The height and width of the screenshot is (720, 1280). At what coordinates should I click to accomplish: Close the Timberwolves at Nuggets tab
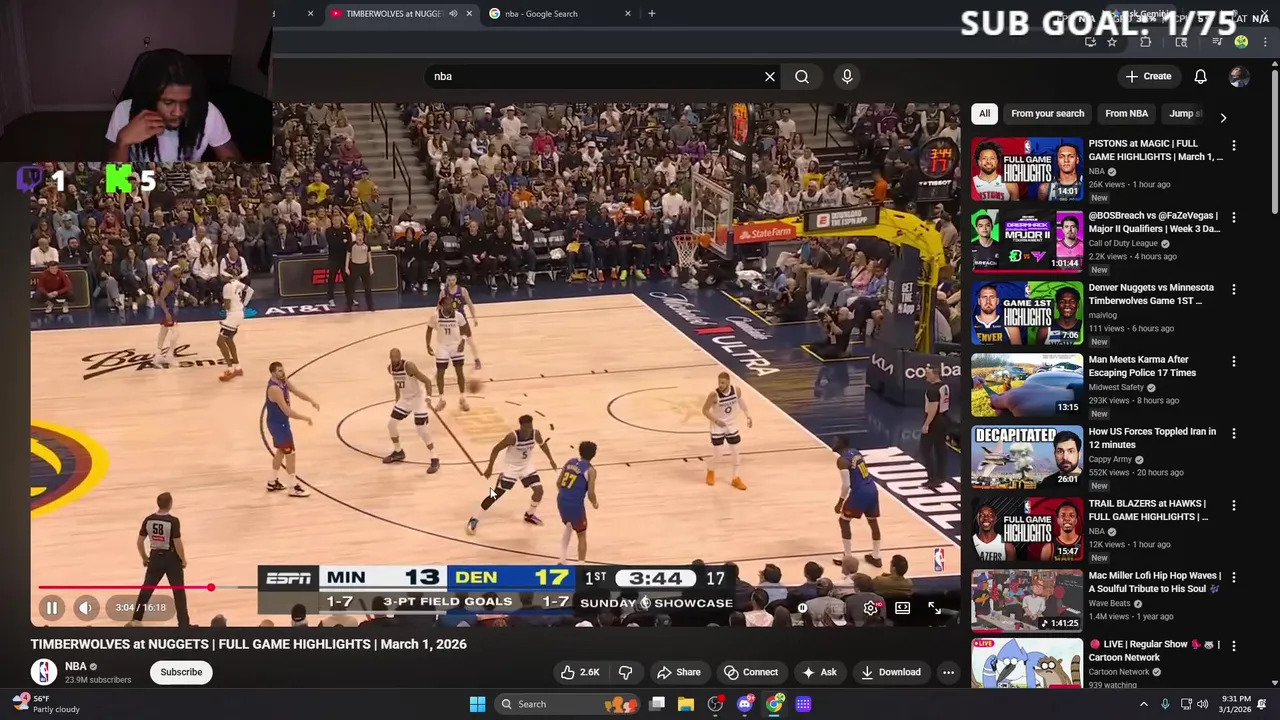click(x=469, y=14)
